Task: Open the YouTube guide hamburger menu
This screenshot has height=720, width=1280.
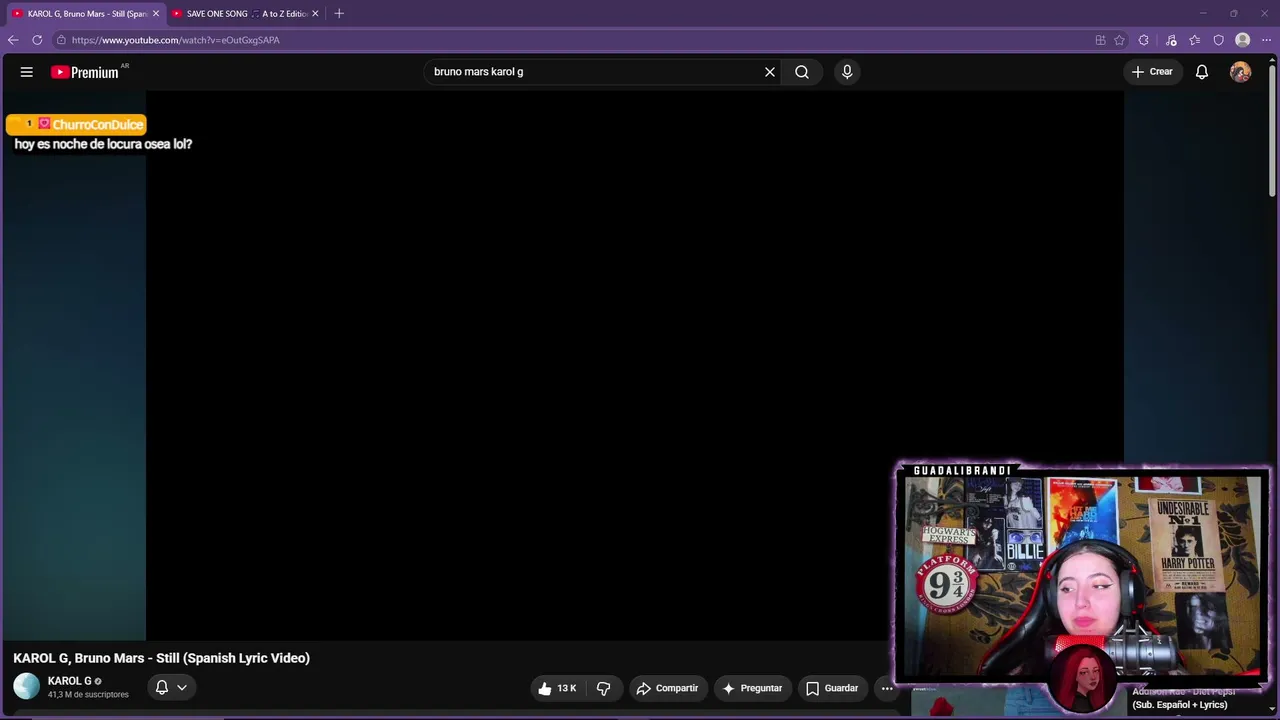Action: point(27,72)
